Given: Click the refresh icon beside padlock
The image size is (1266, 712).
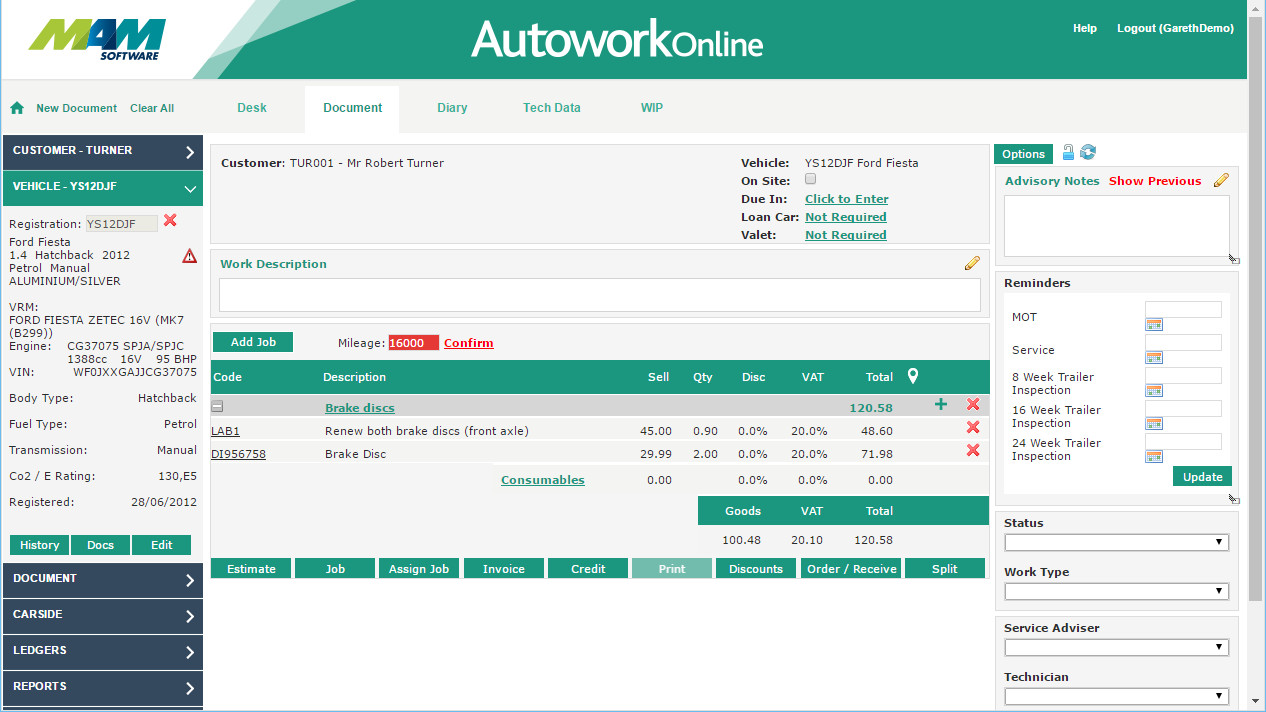Looking at the screenshot, I should coord(1088,152).
